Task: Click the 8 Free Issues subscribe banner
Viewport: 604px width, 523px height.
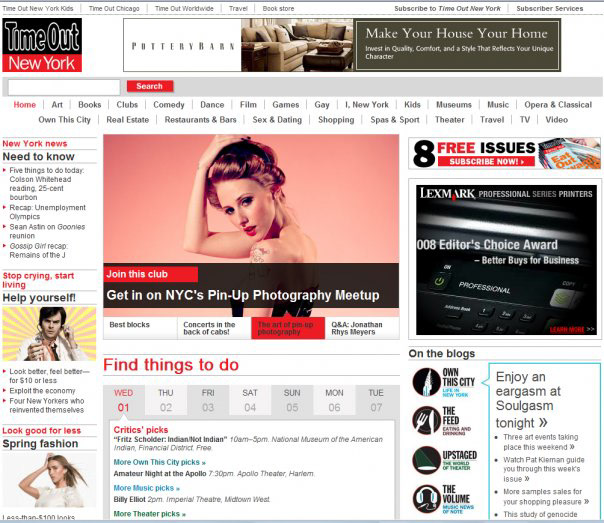Action: [x=505, y=154]
